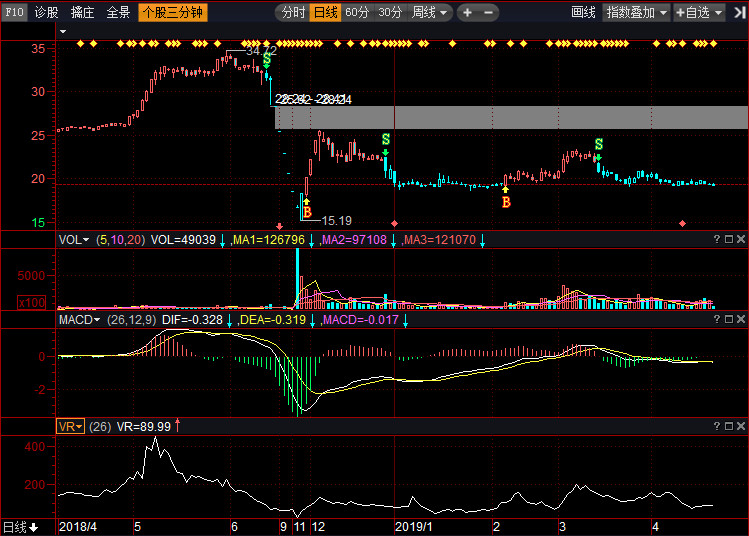
Task: Click the 15.19 low price label
Action: point(336,221)
